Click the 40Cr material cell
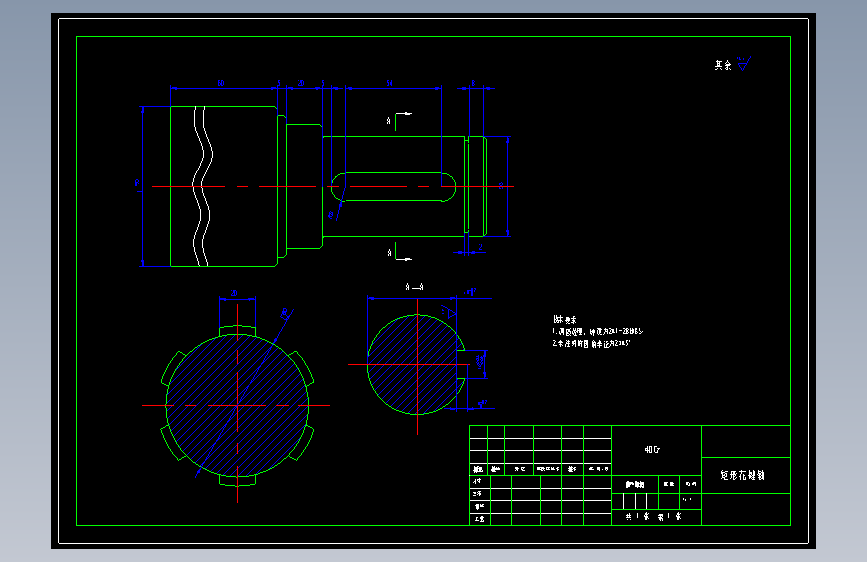 652,450
